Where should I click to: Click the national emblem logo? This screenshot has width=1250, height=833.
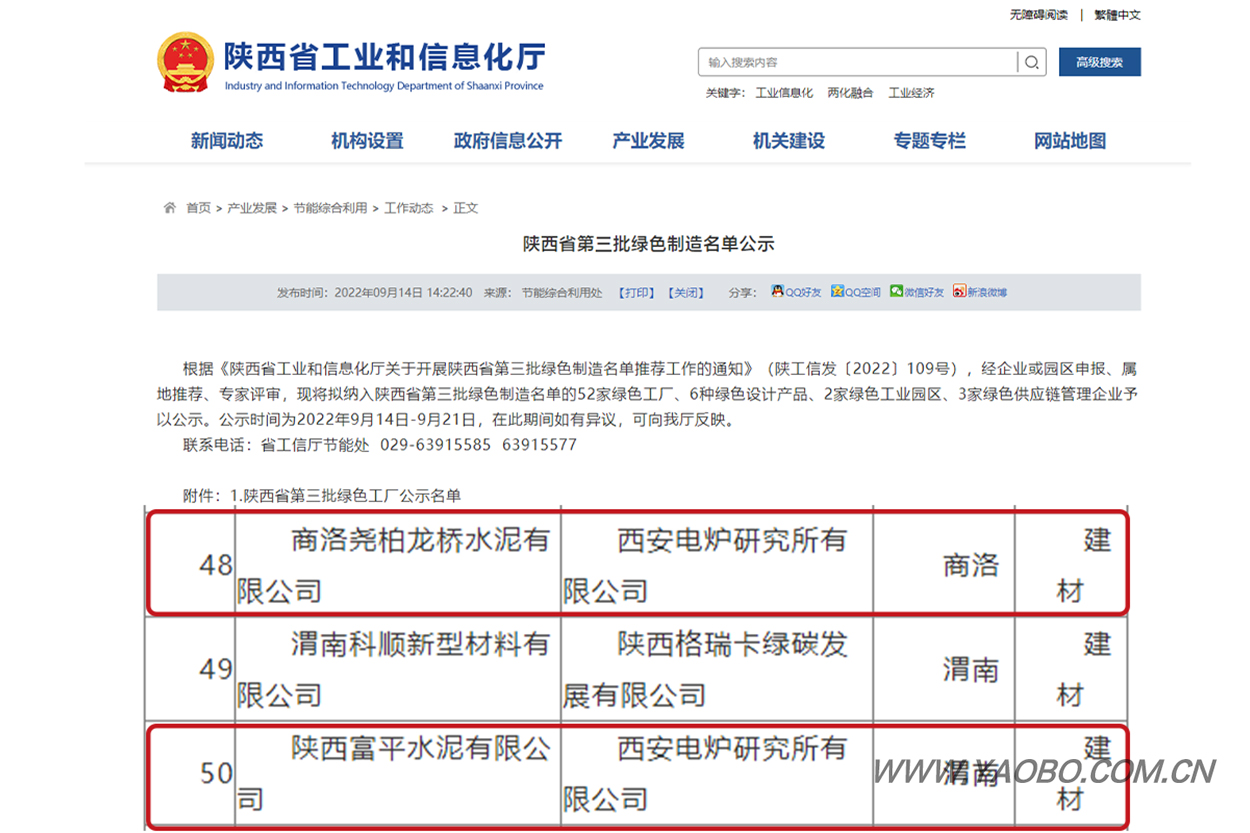pyautogui.click(x=185, y=62)
